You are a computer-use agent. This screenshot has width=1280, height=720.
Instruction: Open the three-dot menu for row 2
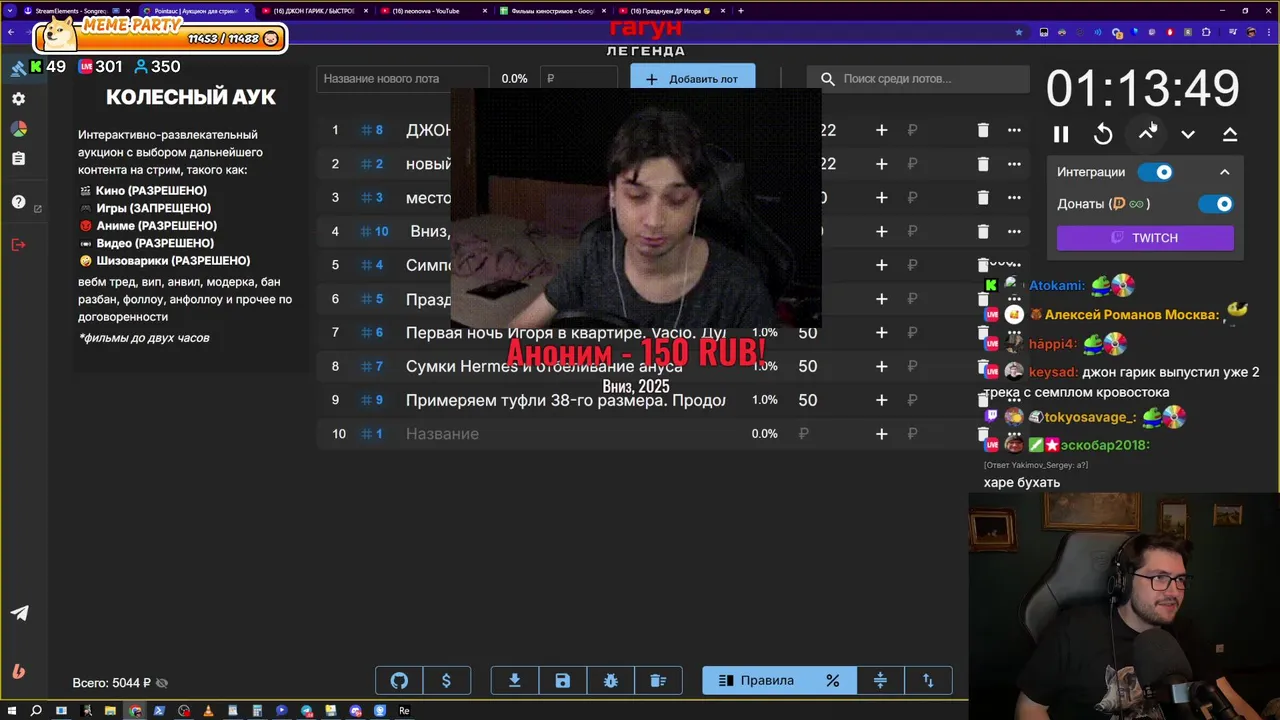[1014, 164]
